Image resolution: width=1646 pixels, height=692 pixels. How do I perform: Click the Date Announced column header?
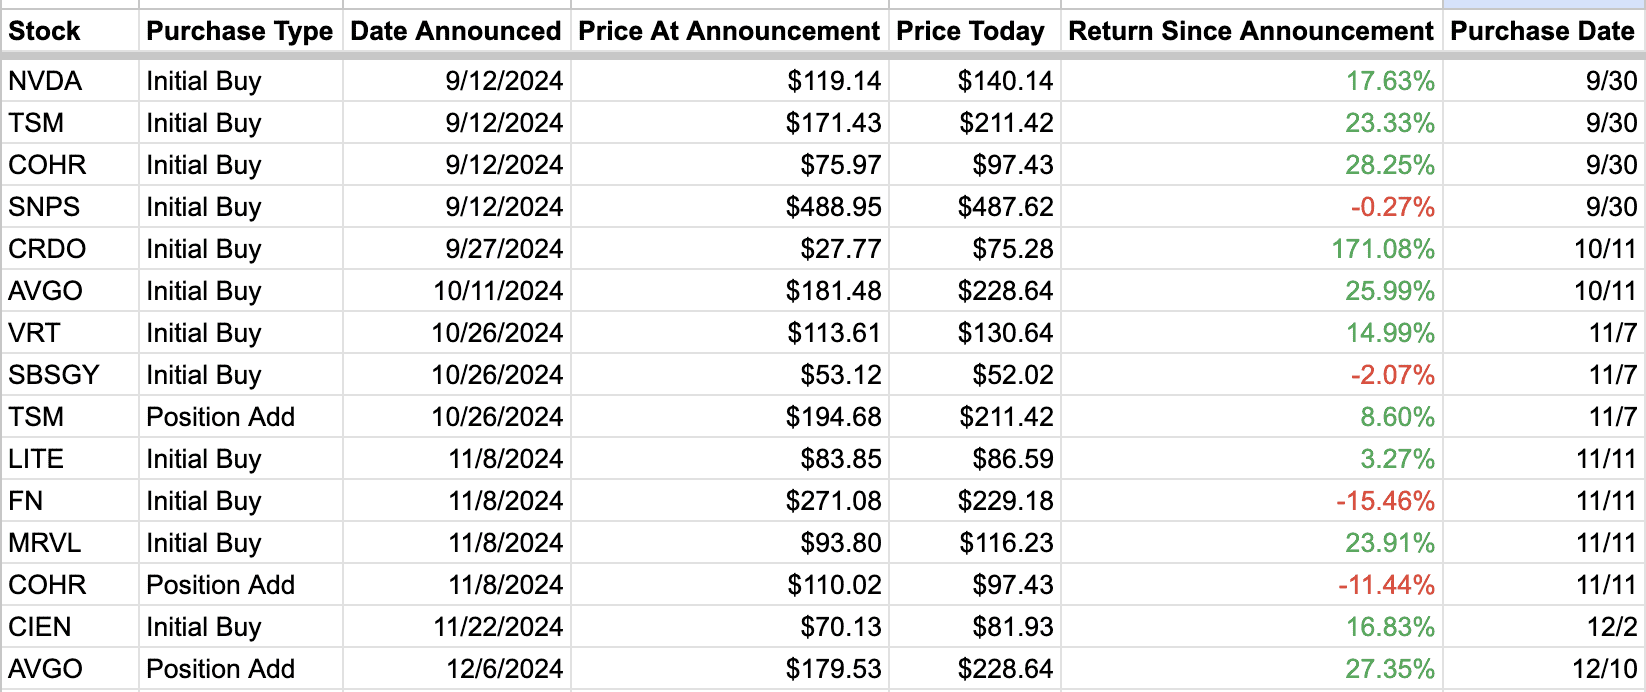[x=455, y=31]
